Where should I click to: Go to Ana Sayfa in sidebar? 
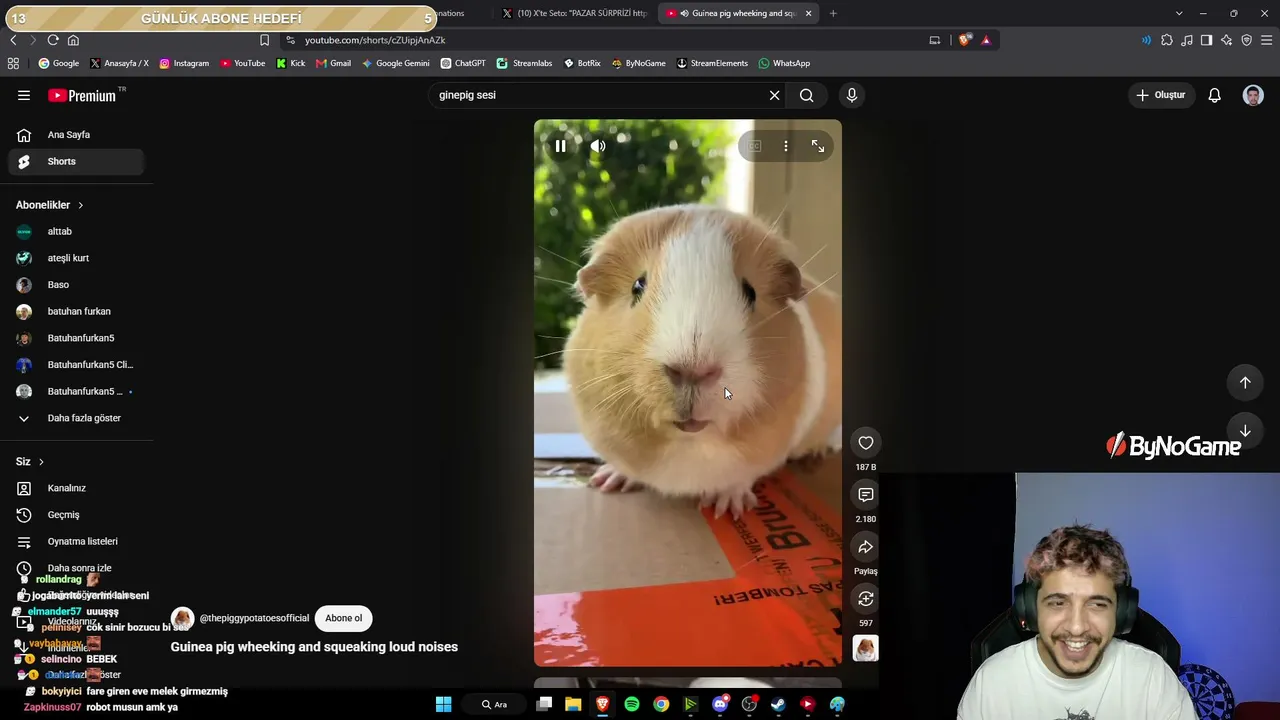point(76,135)
